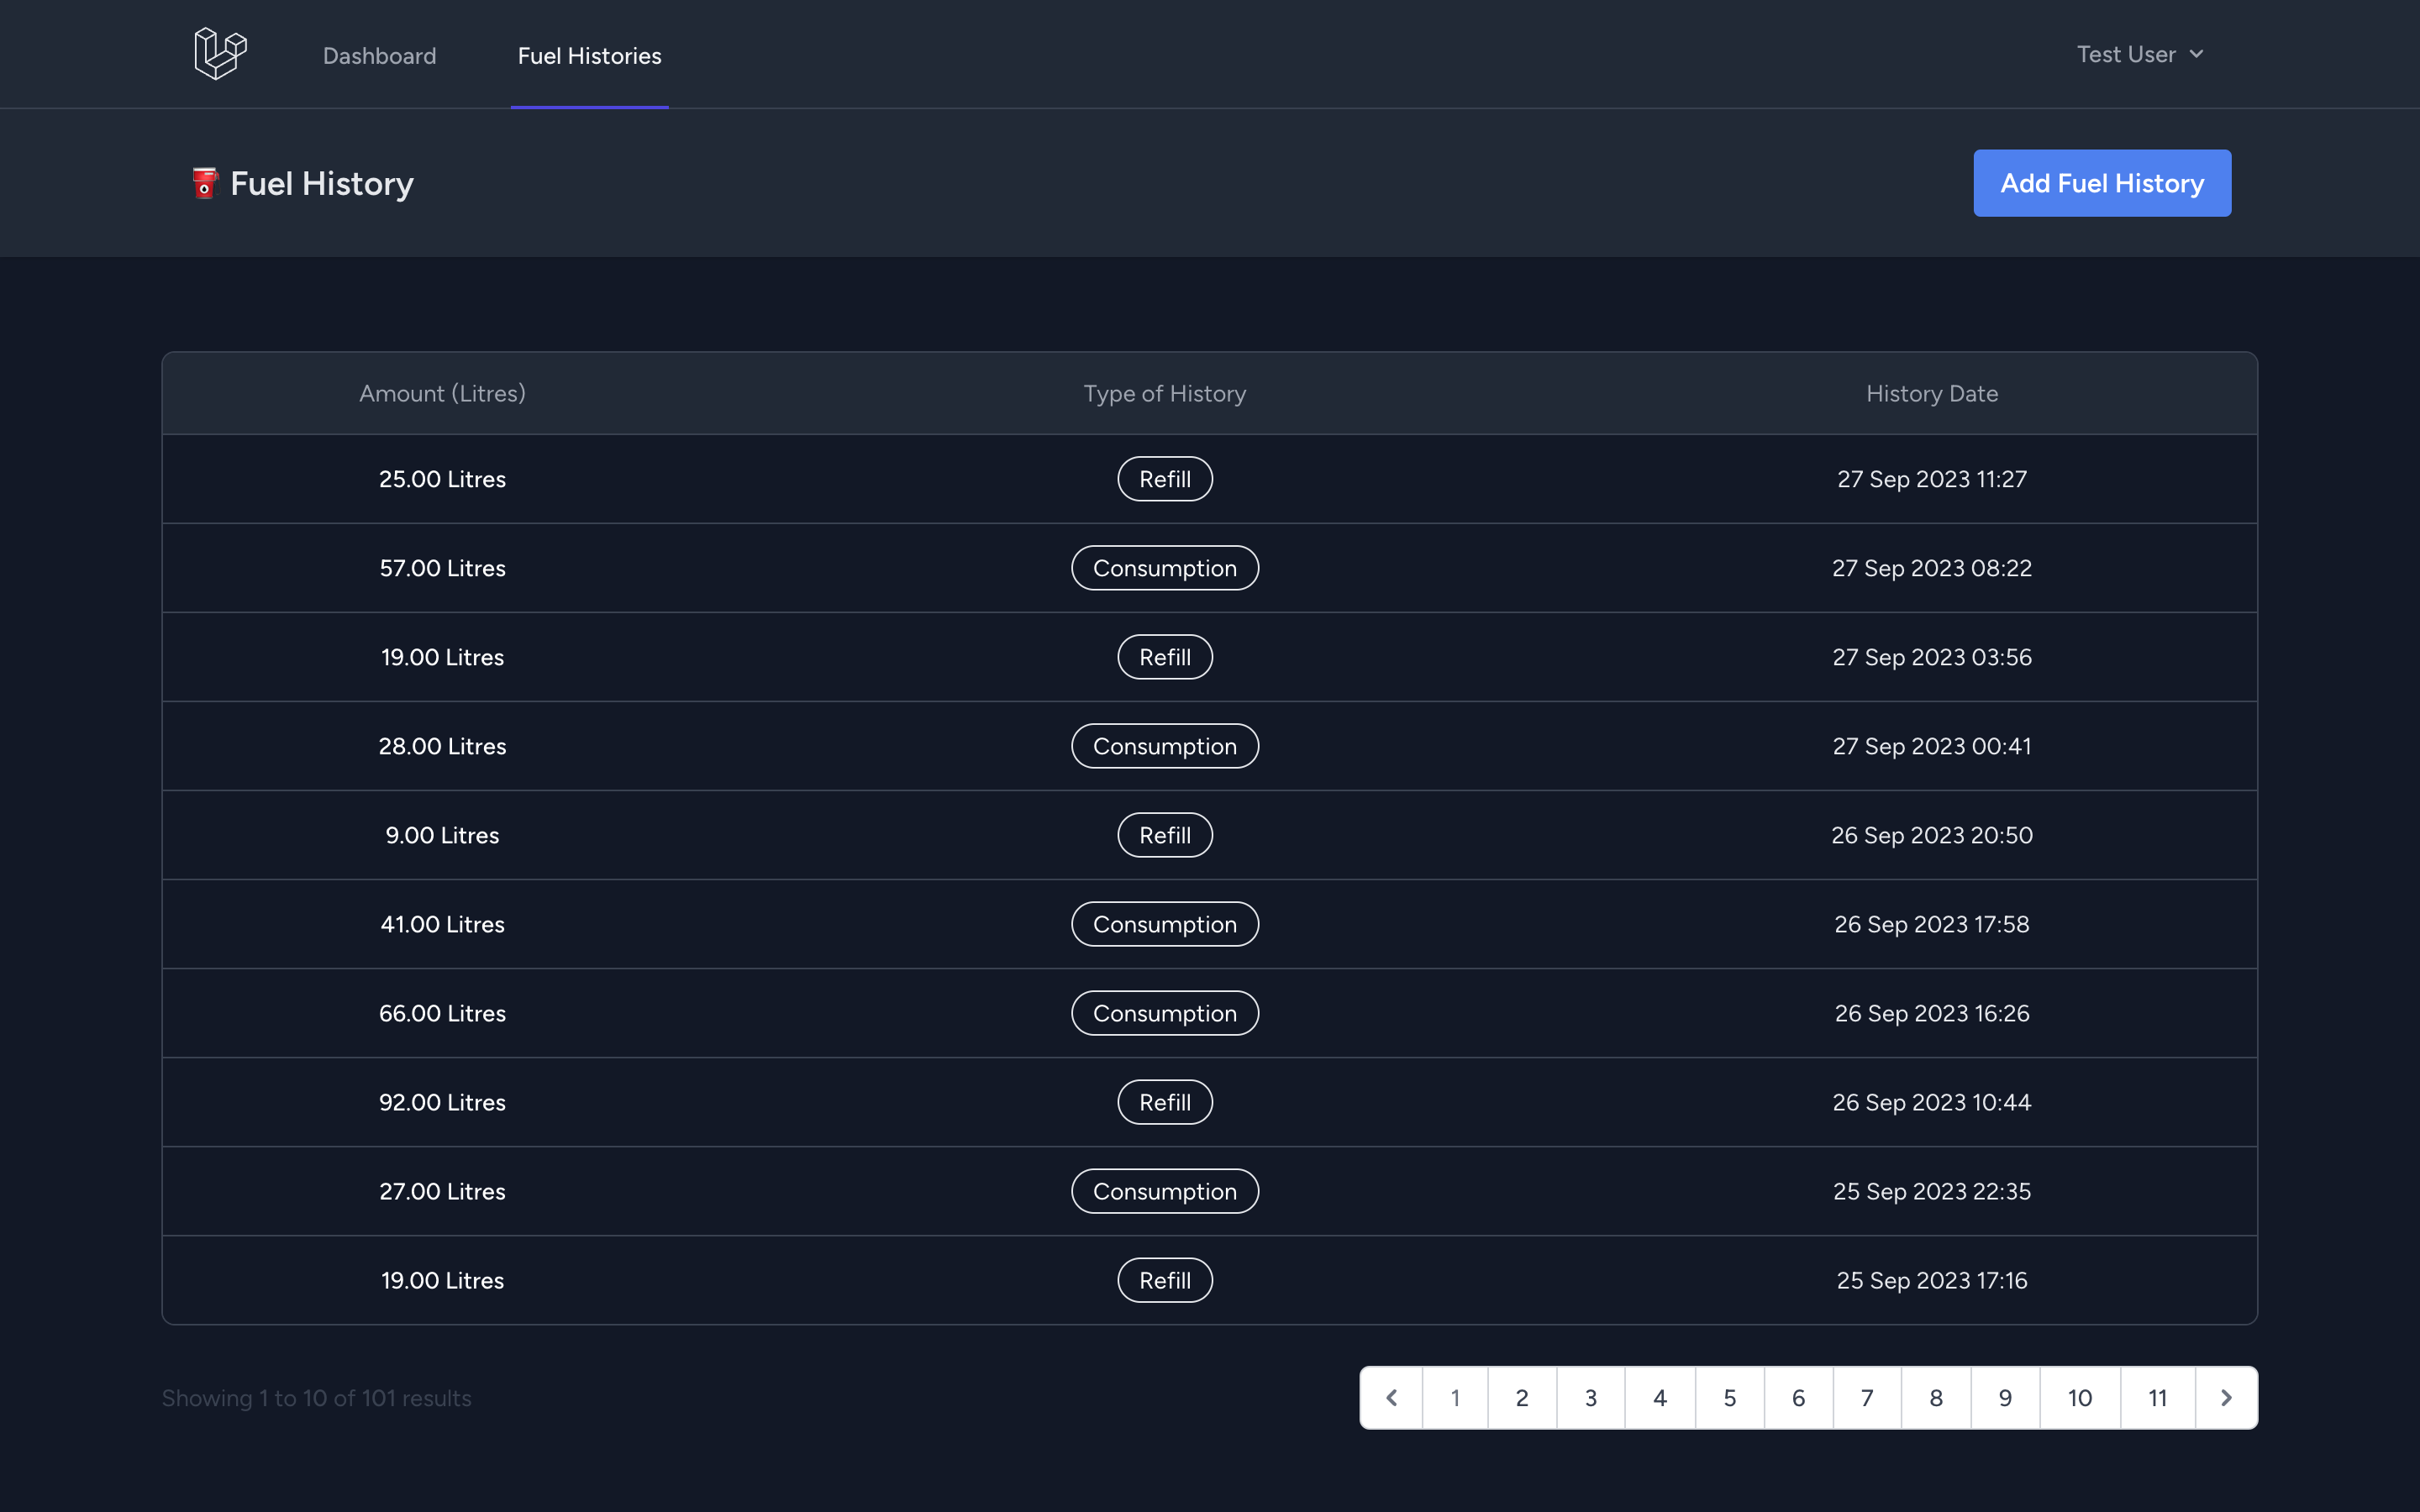Click the previous page arrow in pagination
The height and width of the screenshot is (1512, 2420).
[x=1391, y=1397]
